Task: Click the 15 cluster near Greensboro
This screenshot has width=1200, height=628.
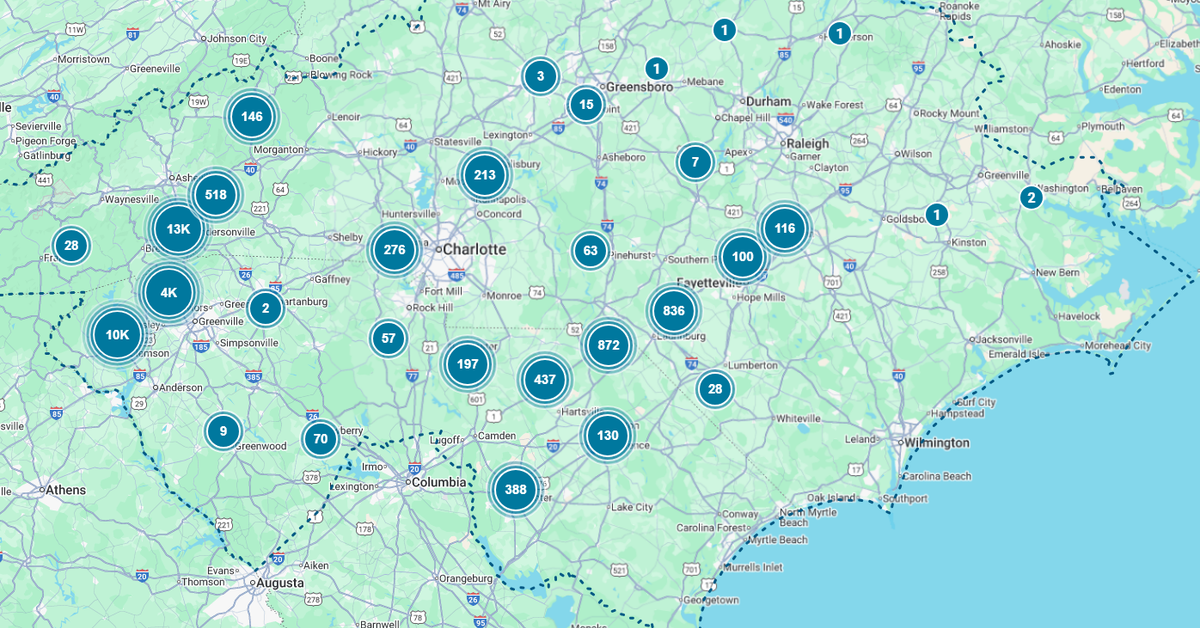Action: coord(586,105)
